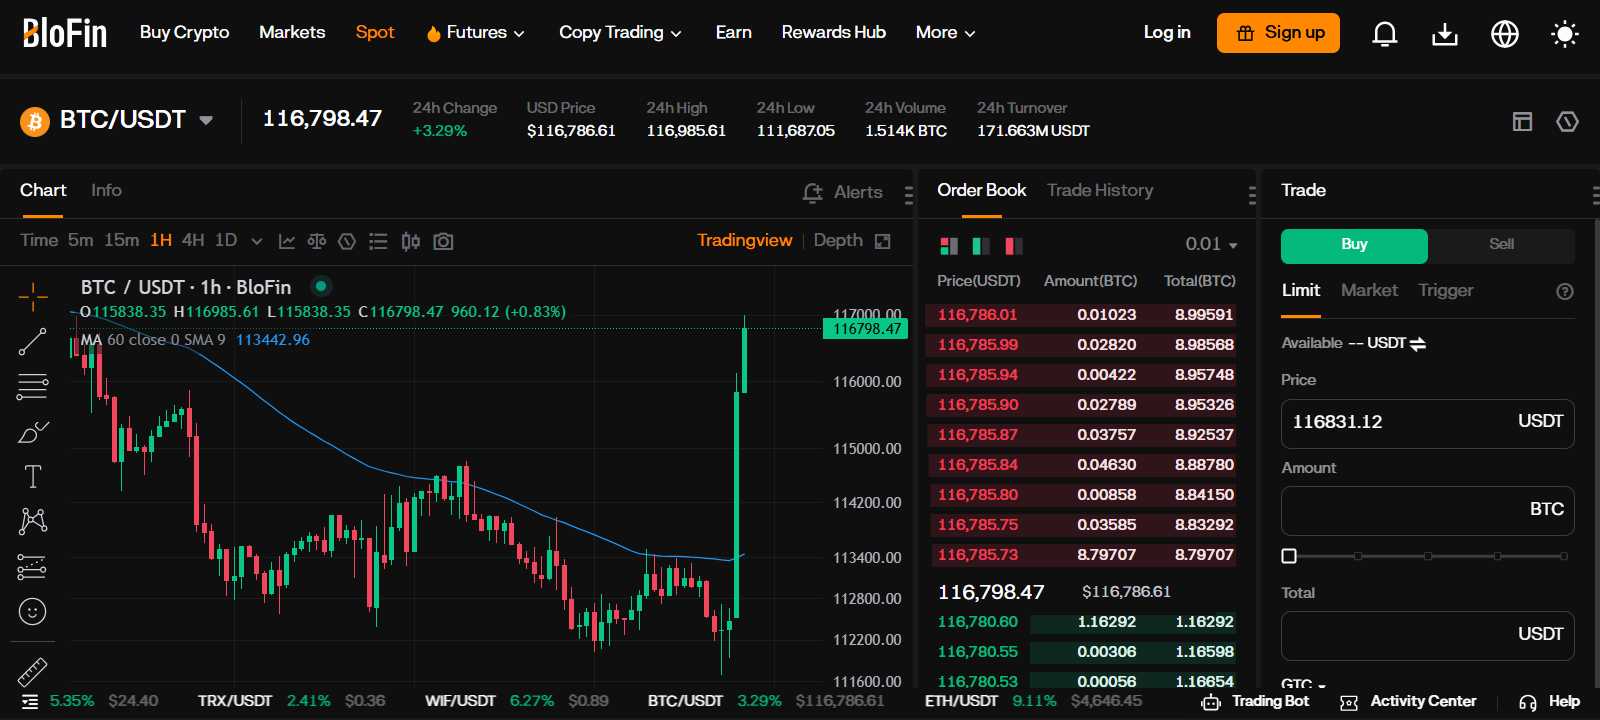Open the GTC order duration dropdown
The image size is (1600, 720).
pos(1303,684)
